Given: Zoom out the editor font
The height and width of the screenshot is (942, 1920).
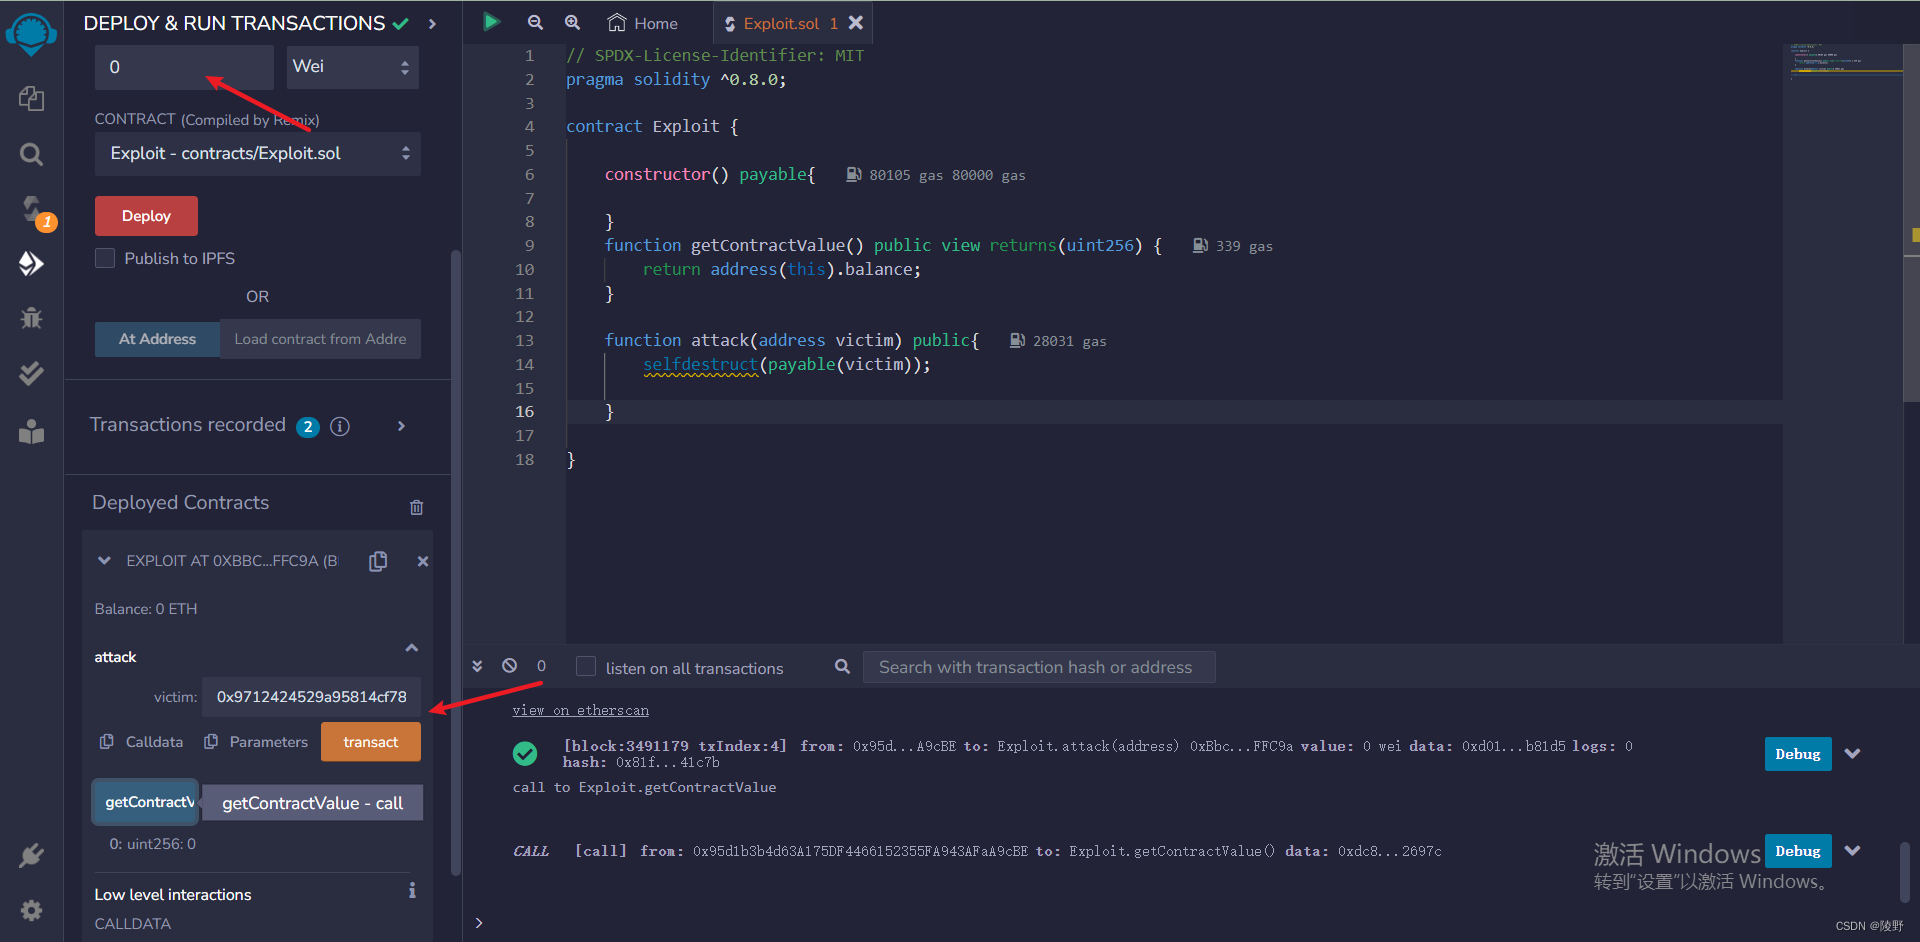Looking at the screenshot, I should (535, 22).
